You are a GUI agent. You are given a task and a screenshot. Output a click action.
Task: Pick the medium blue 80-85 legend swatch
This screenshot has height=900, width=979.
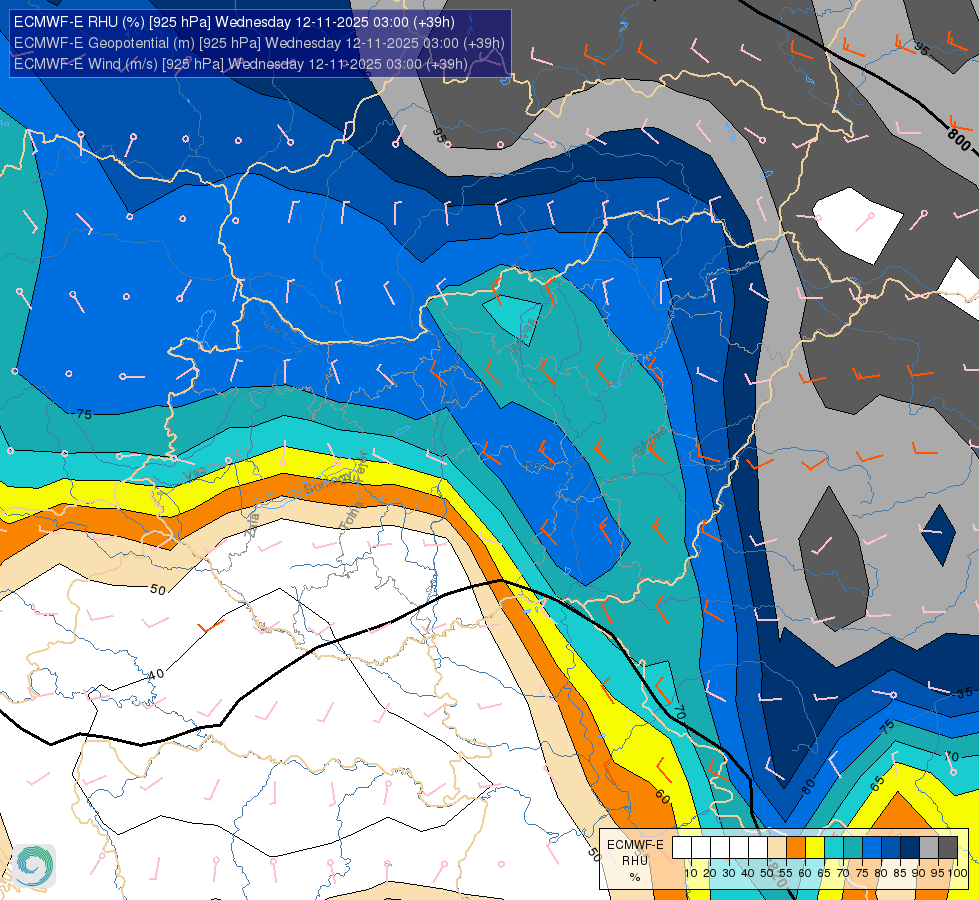[x=891, y=847]
